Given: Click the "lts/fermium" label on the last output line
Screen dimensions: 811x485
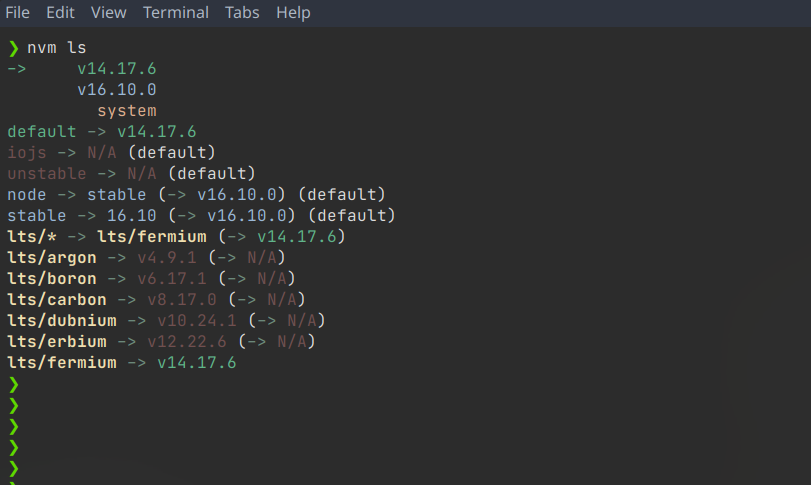Looking at the screenshot, I should coord(61,363).
